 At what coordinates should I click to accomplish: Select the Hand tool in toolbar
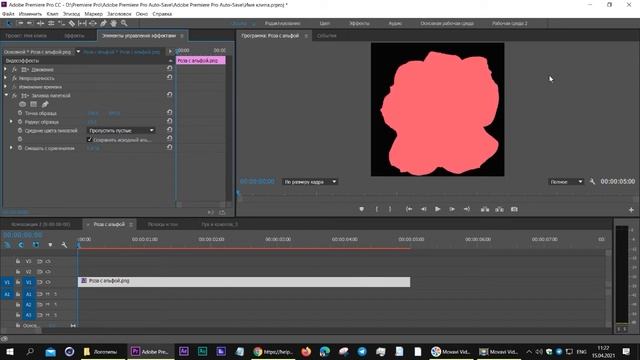pyautogui.click(x=113, y=24)
